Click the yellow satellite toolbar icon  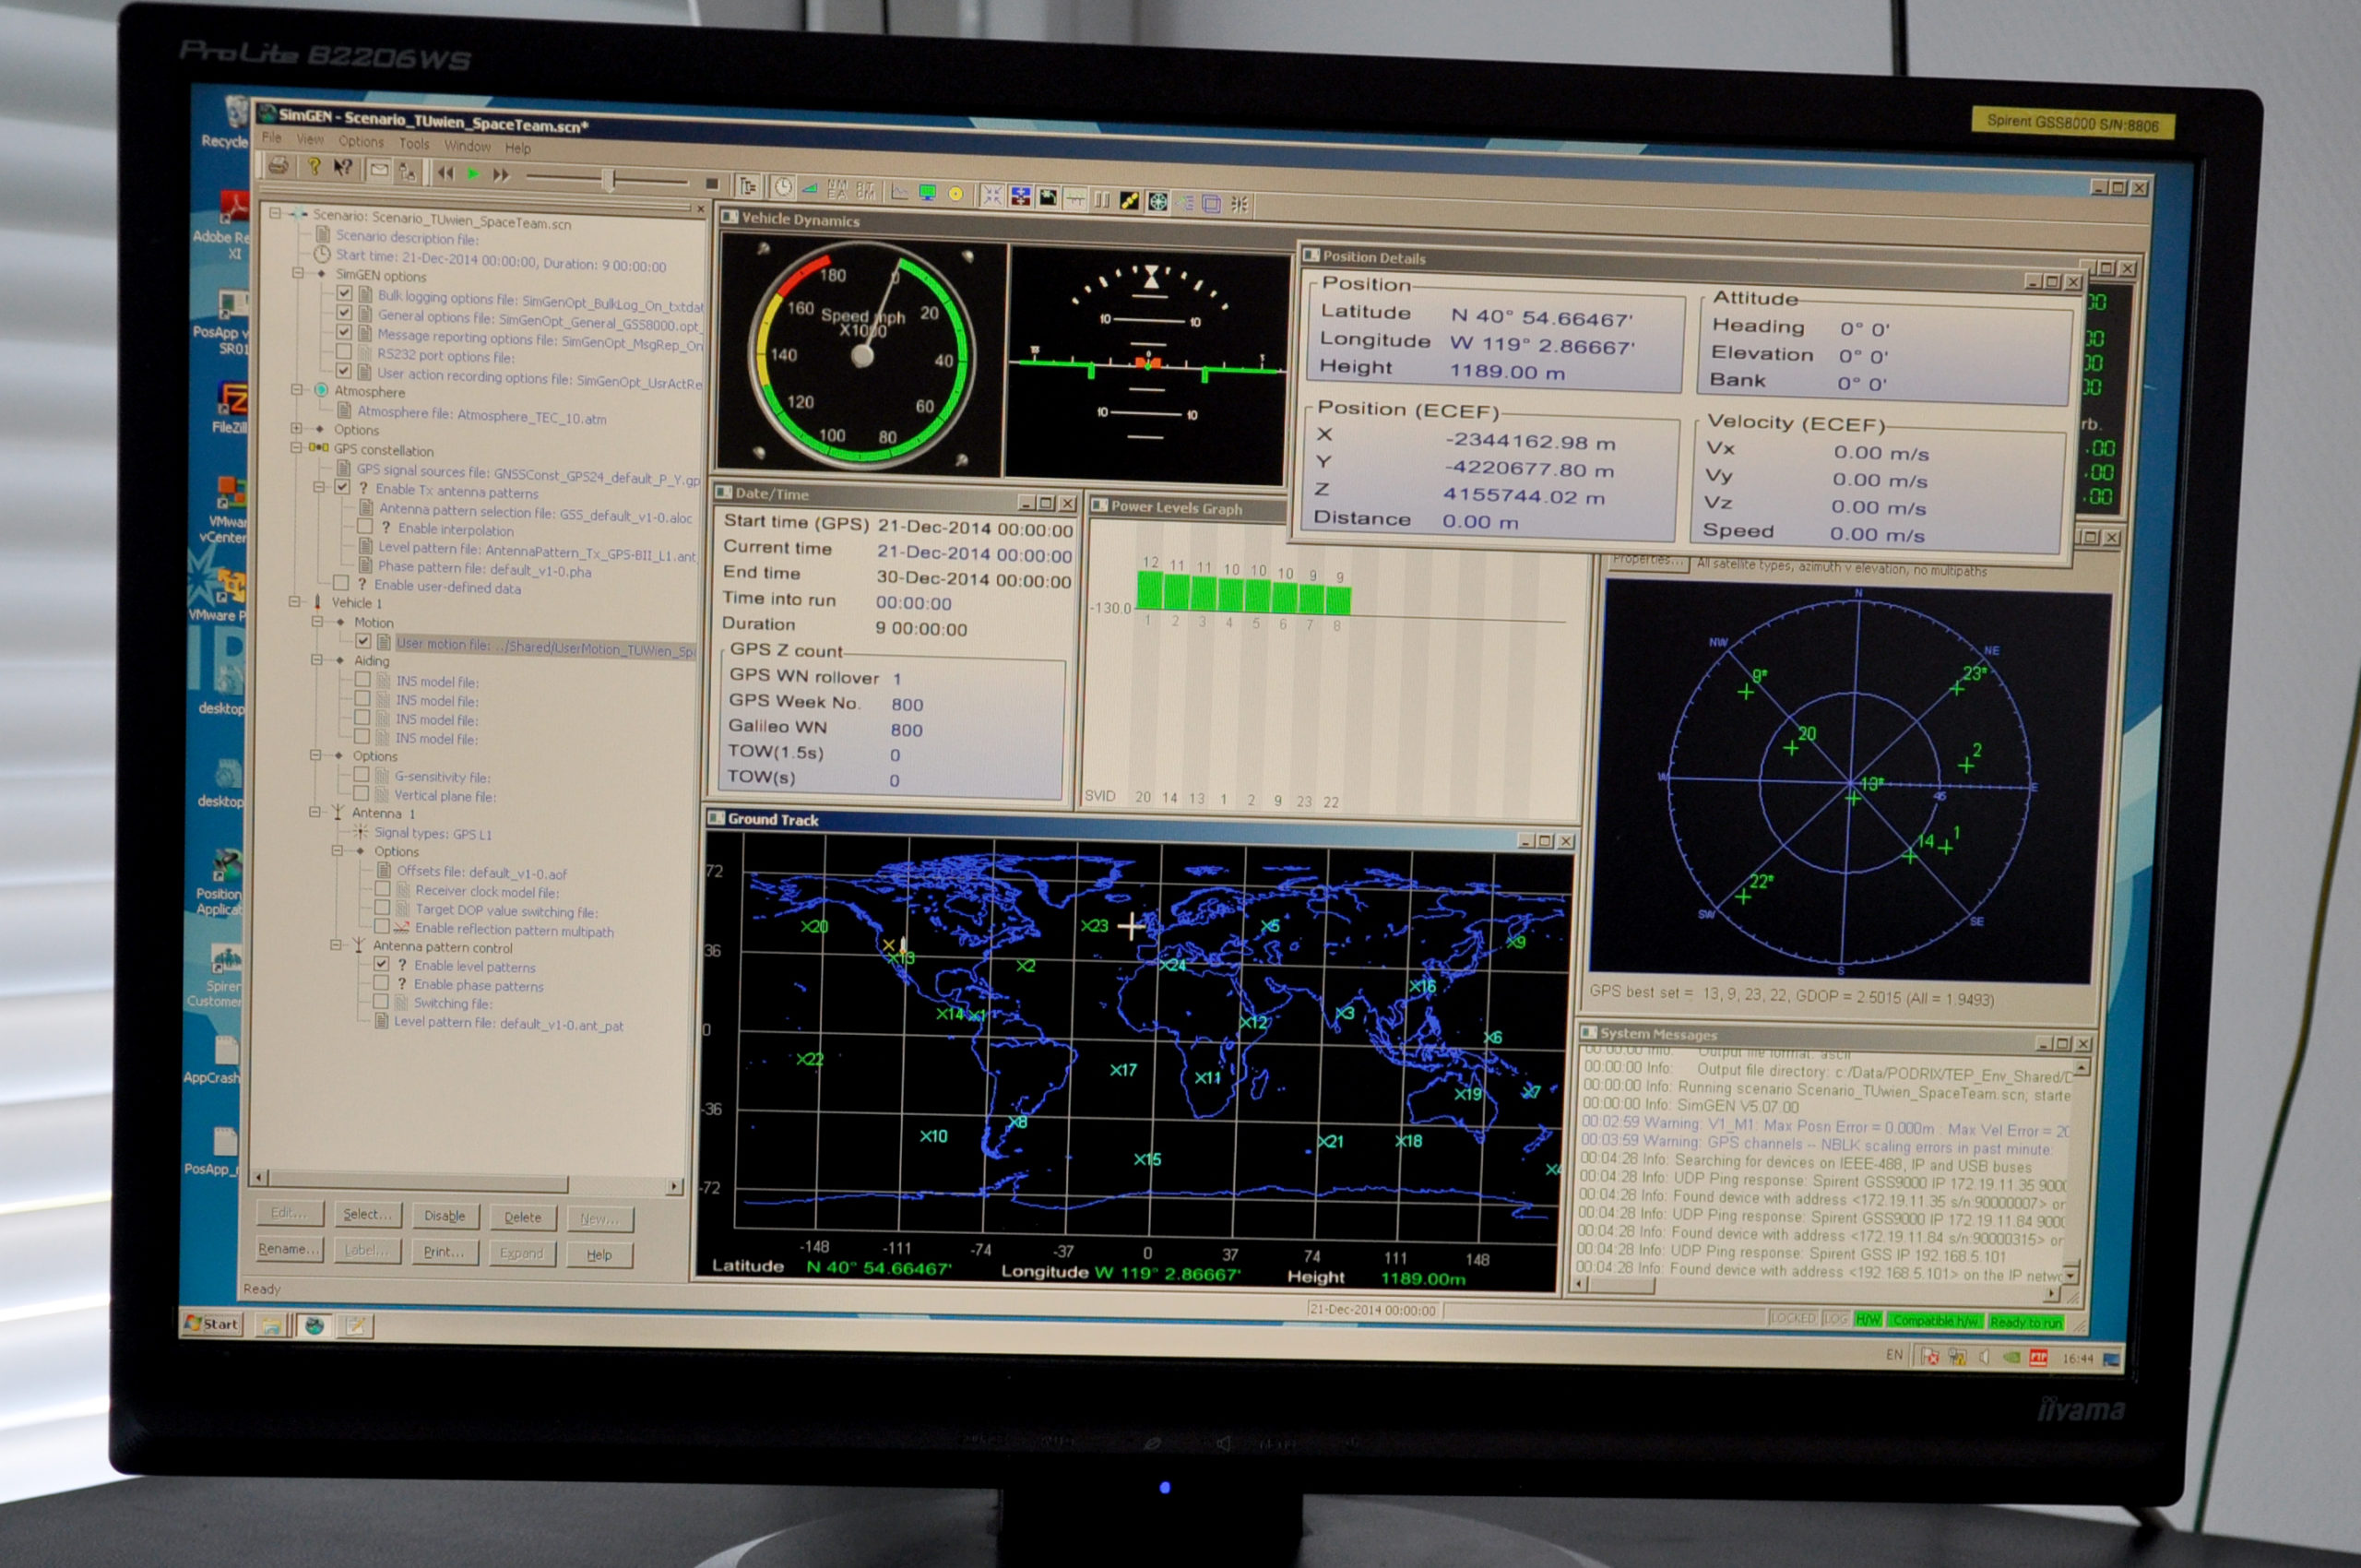point(1129,200)
